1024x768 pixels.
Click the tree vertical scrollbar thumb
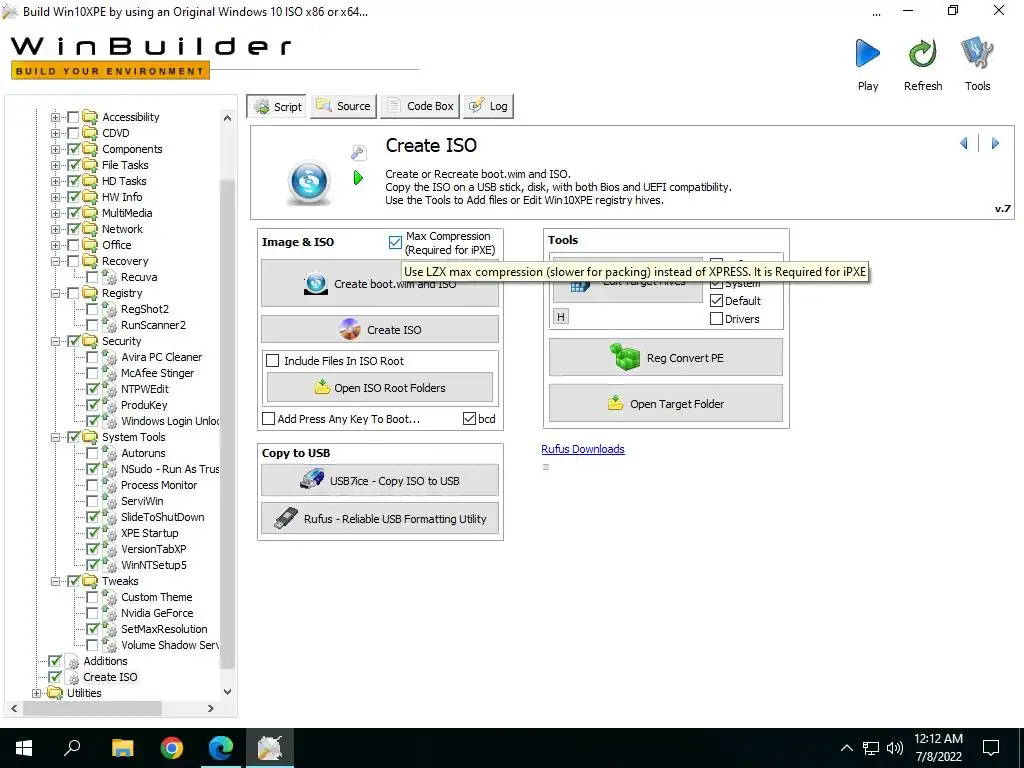coord(227,424)
